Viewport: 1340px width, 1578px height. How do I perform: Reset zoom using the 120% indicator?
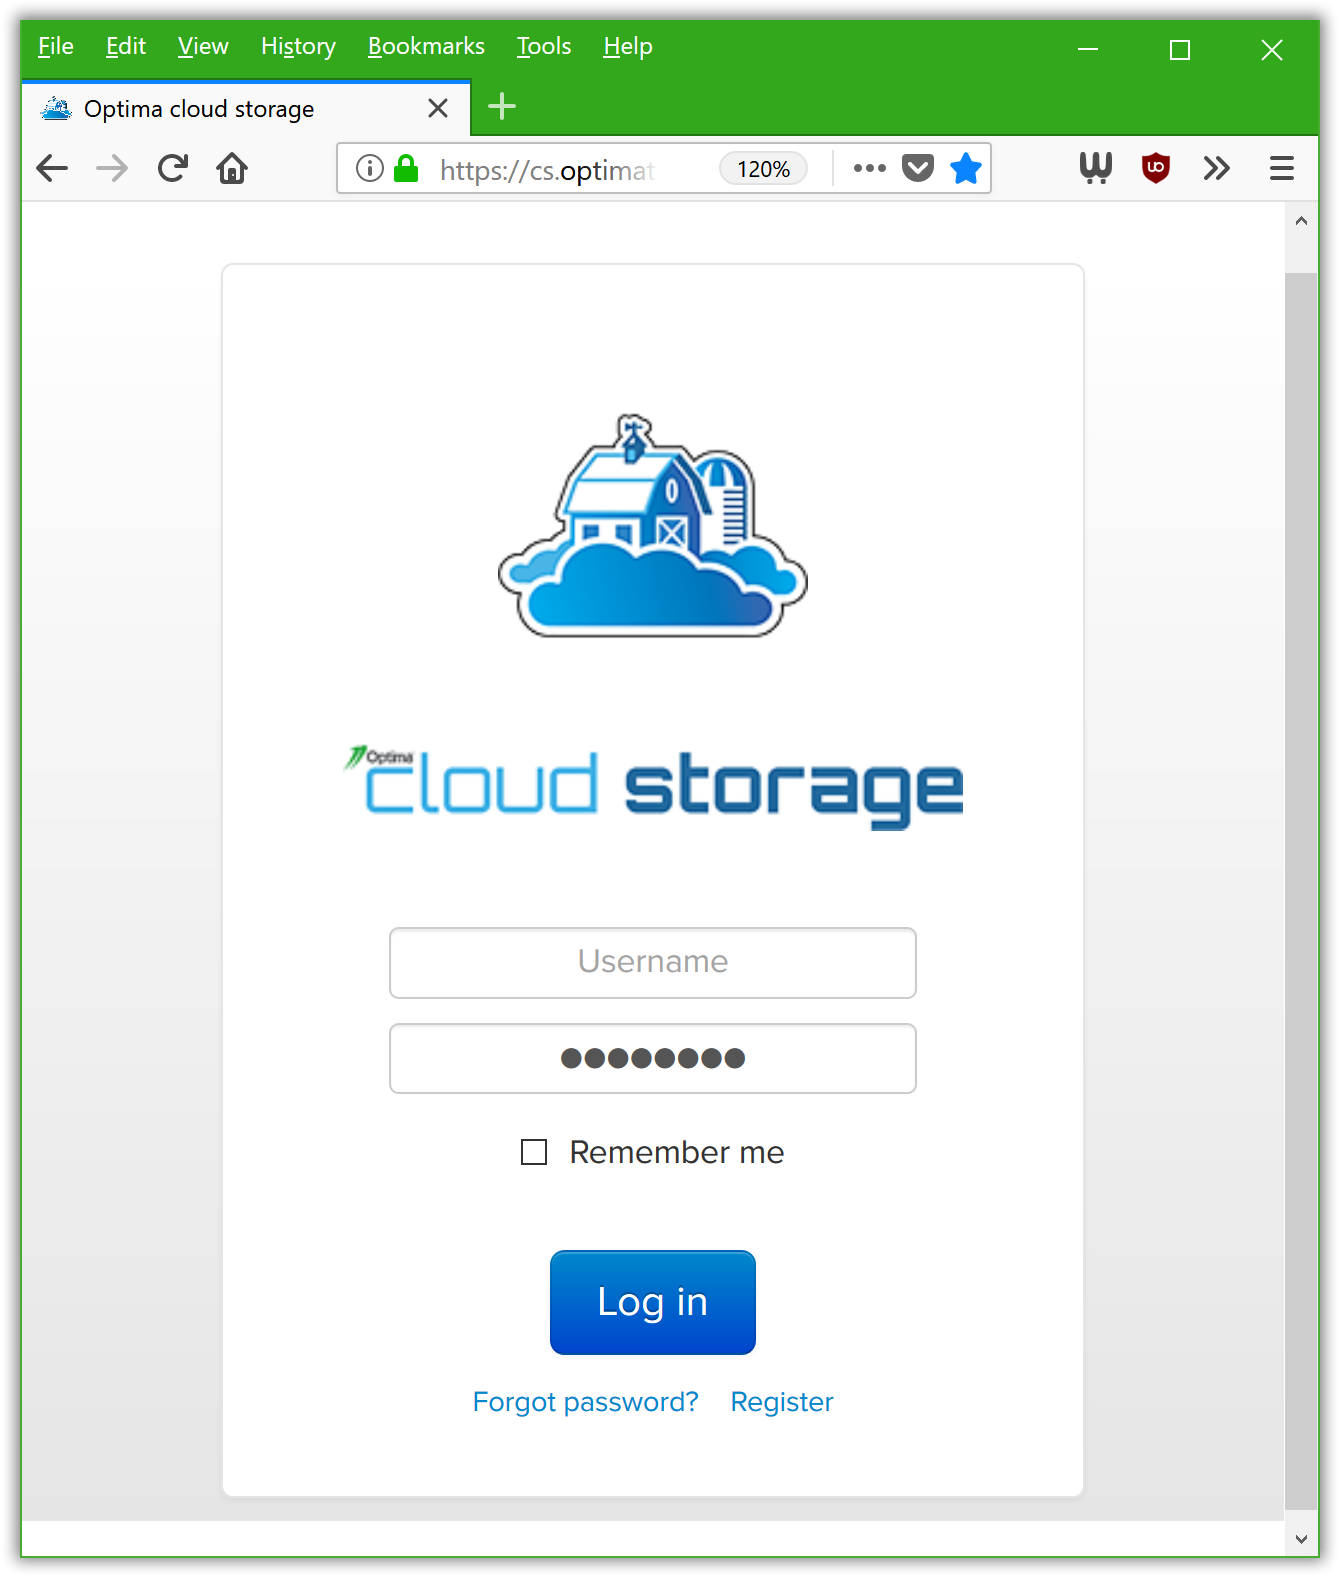[763, 169]
